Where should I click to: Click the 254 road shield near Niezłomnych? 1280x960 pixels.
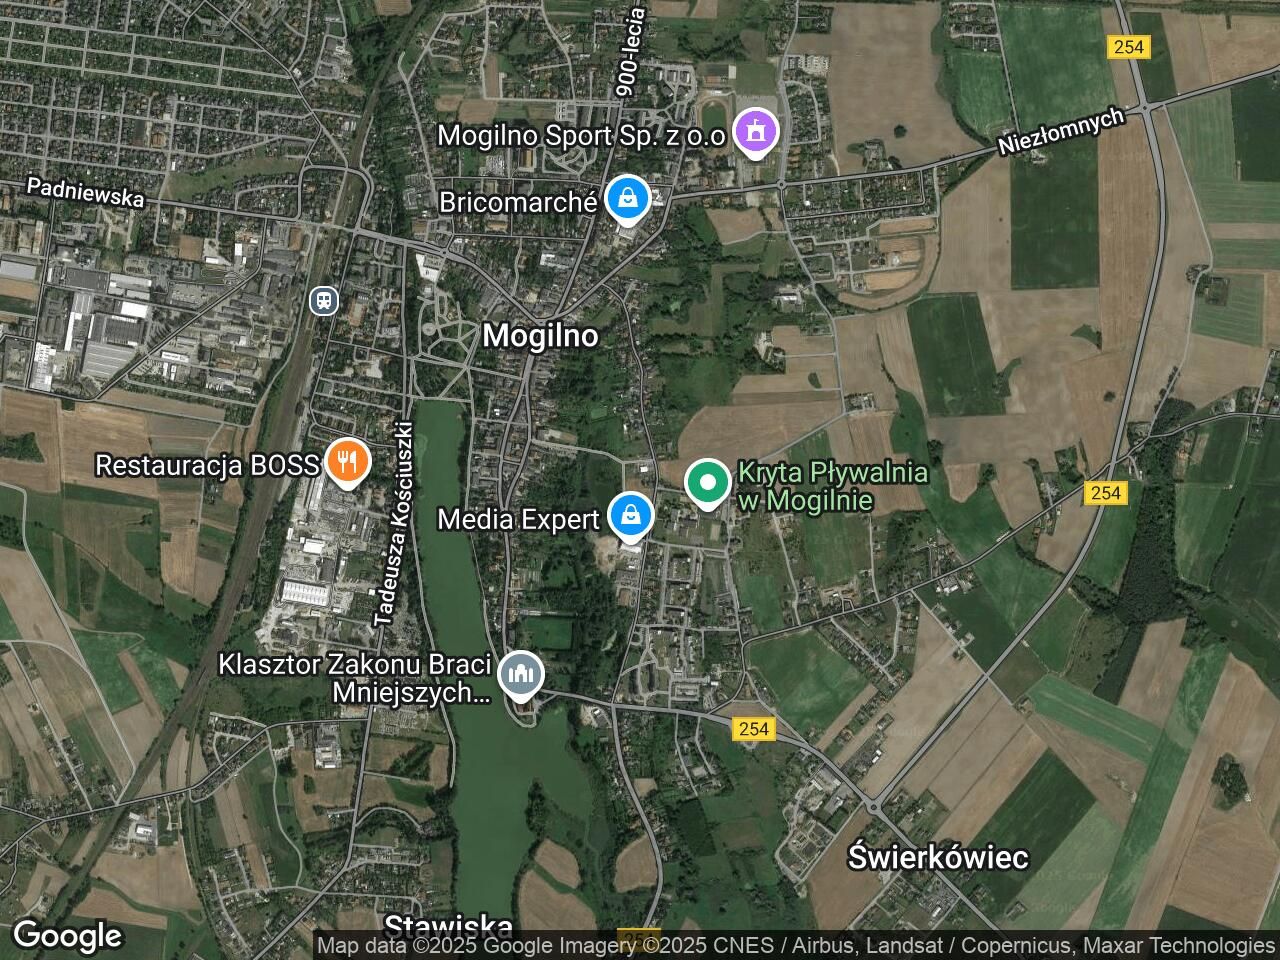[1129, 47]
